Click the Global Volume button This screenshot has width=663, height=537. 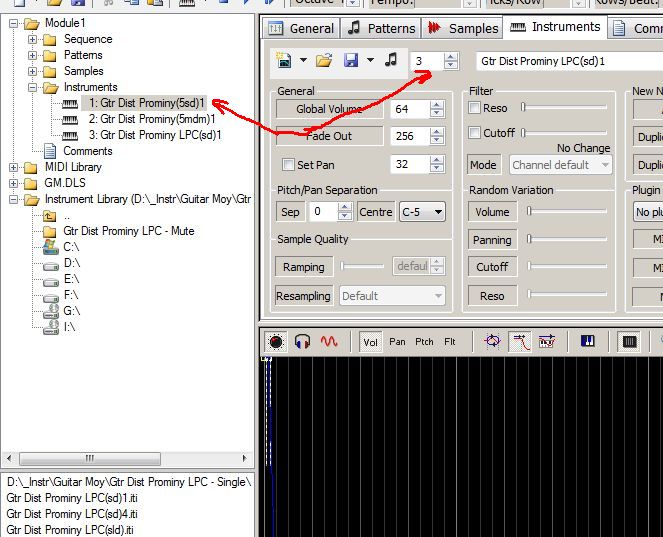coord(329,109)
